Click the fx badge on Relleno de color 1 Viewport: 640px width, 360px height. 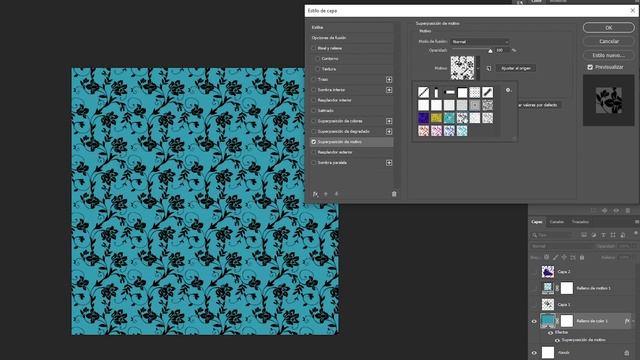point(627,321)
